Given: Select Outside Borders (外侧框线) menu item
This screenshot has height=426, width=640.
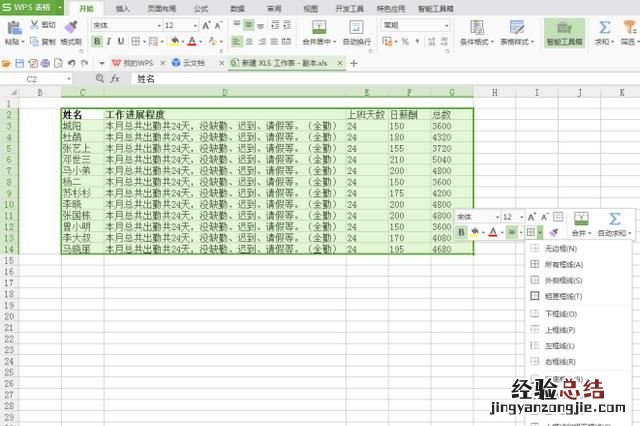Looking at the screenshot, I should click(x=578, y=280).
